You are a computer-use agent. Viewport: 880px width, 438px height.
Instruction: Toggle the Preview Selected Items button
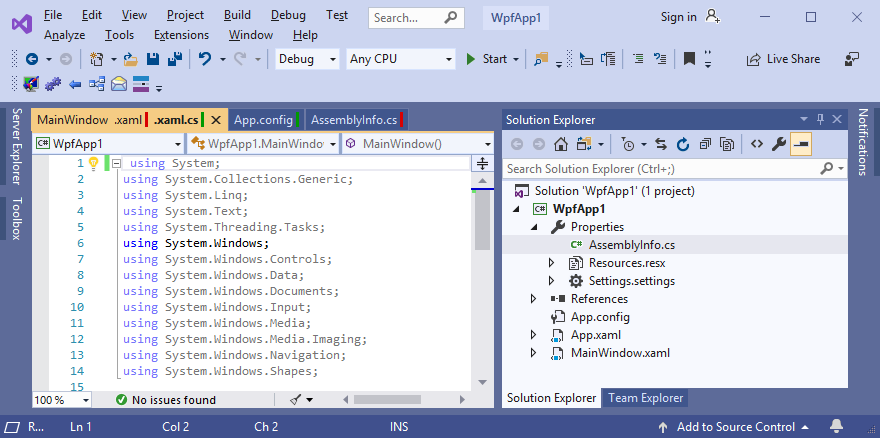point(800,144)
